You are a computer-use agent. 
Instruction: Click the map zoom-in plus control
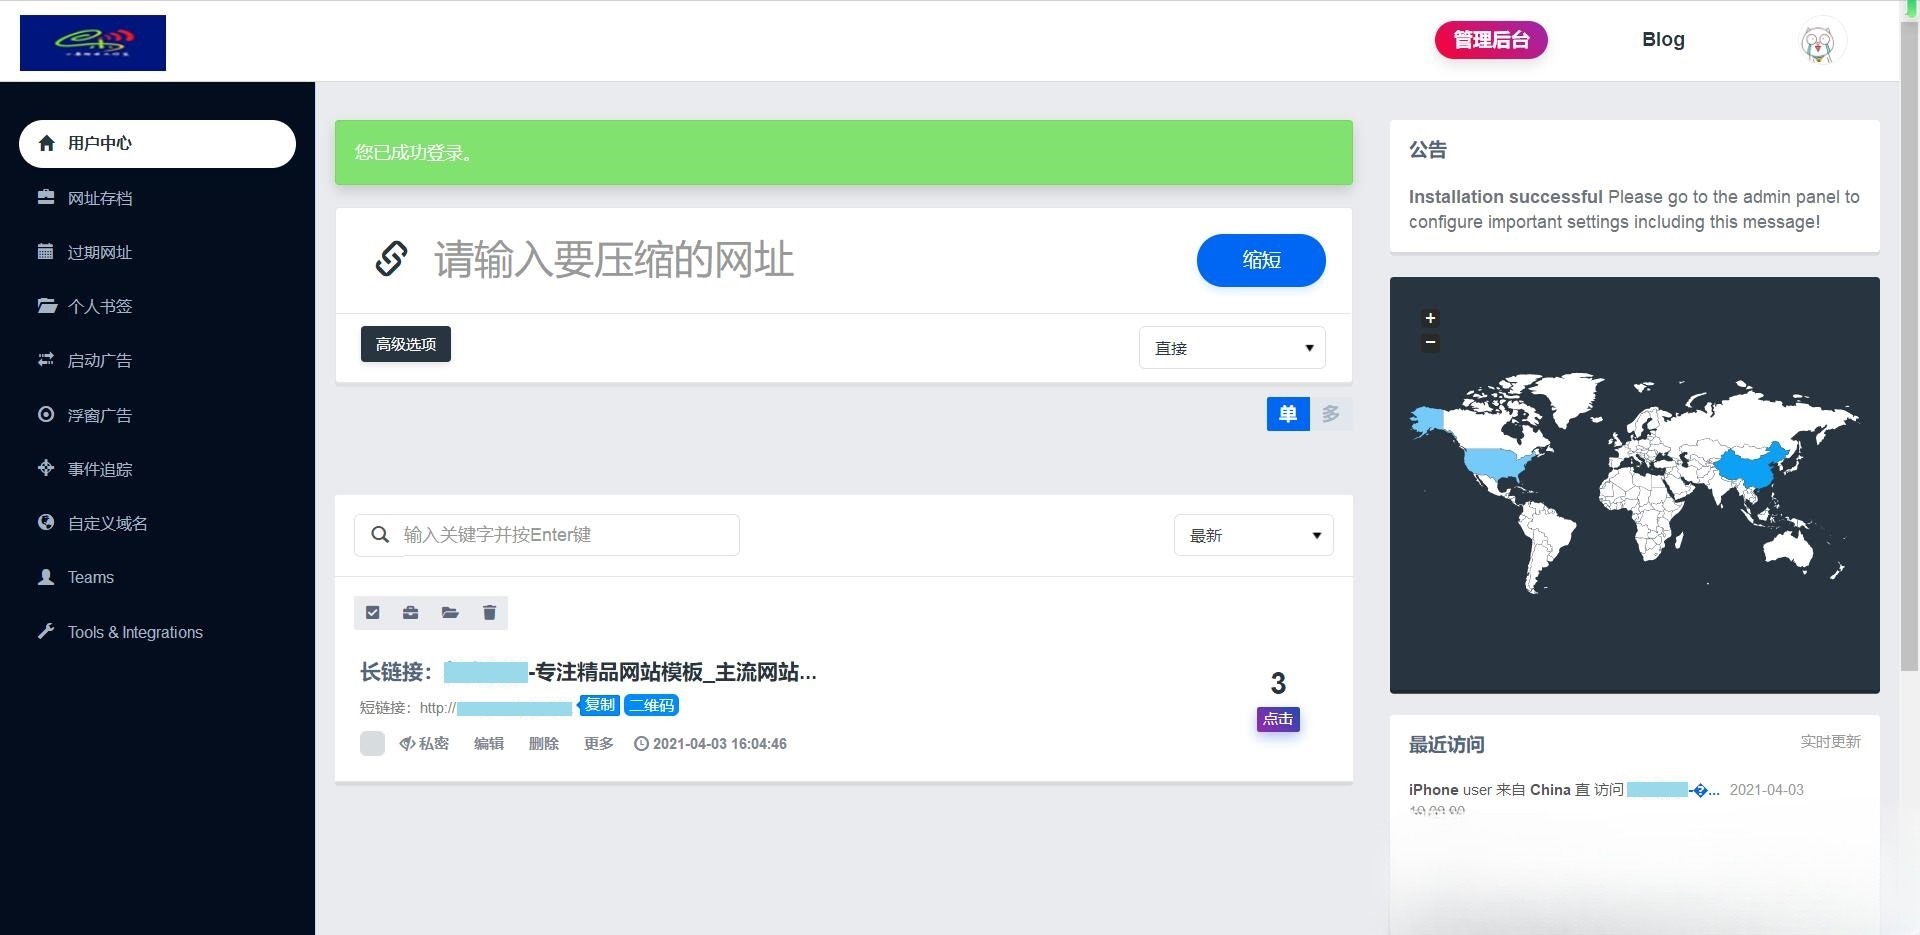1430,318
